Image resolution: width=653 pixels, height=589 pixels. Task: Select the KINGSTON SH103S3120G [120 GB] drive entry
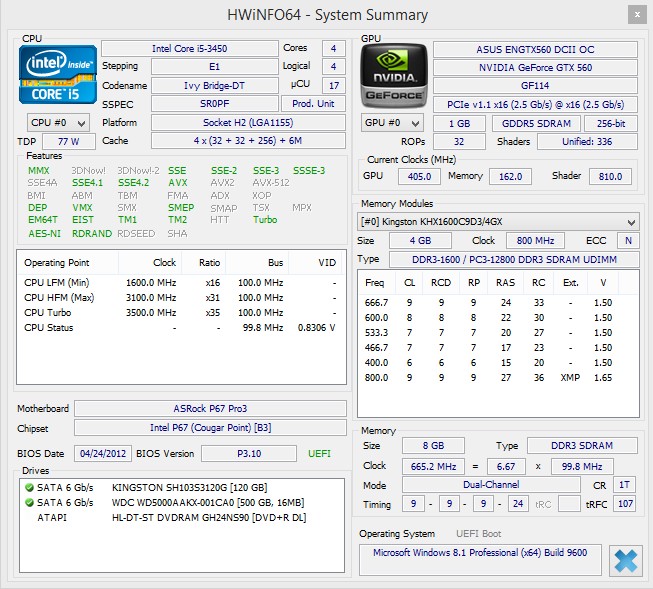click(182, 488)
